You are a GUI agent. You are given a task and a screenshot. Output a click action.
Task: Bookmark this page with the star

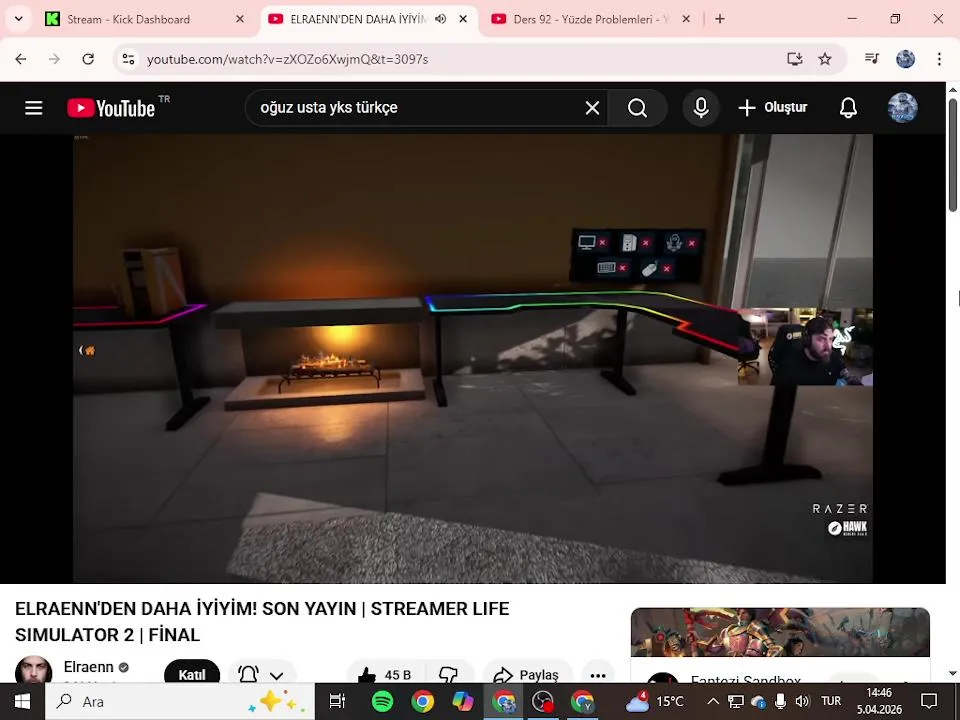(x=825, y=59)
